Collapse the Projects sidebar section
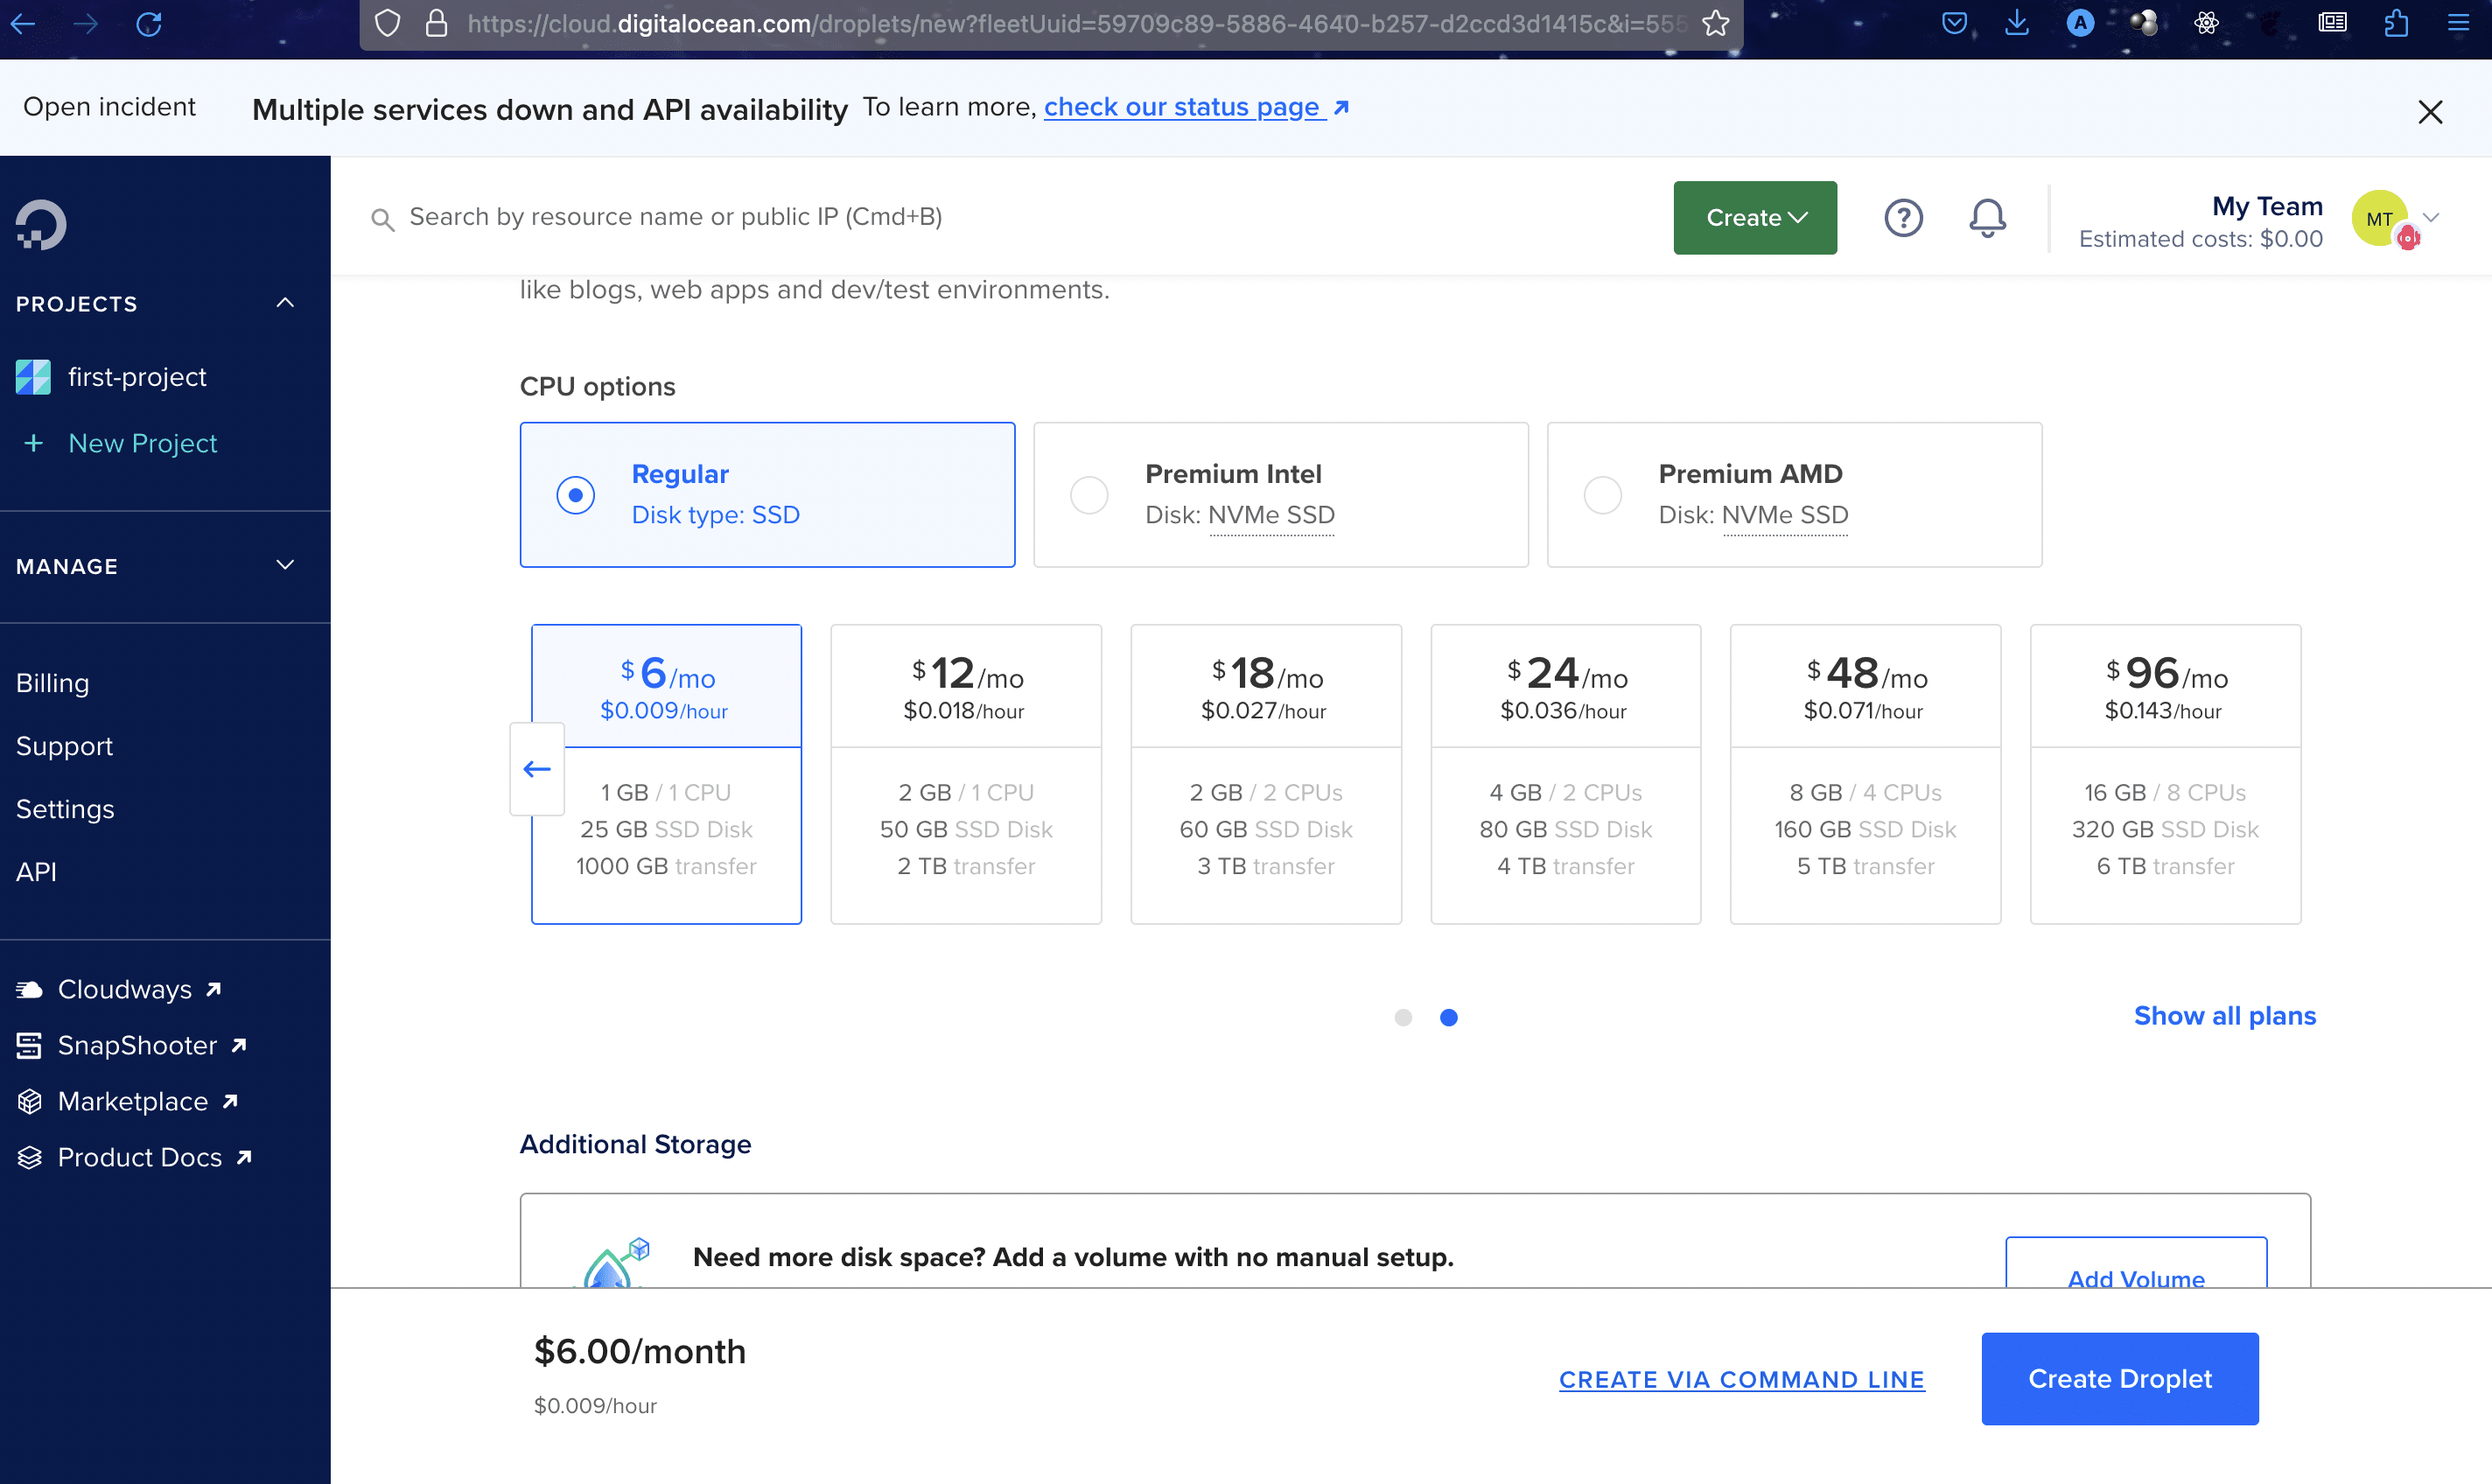 pyautogui.click(x=285, y=303)
